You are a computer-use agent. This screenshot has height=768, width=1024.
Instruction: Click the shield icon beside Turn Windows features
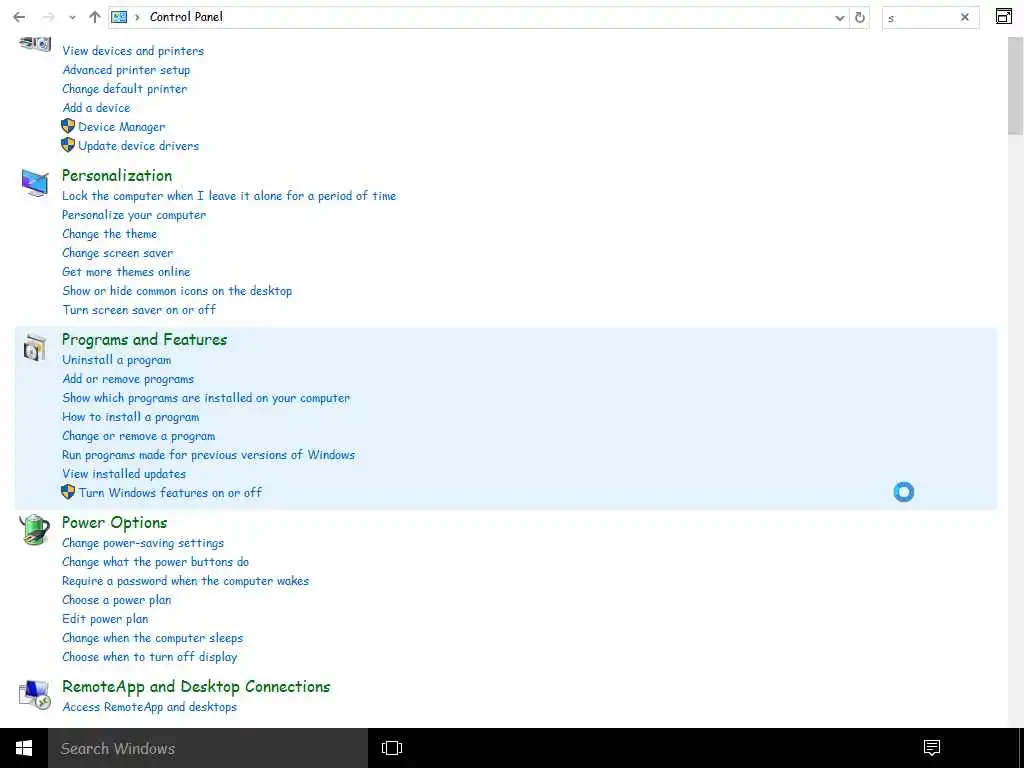click(68, 492)
